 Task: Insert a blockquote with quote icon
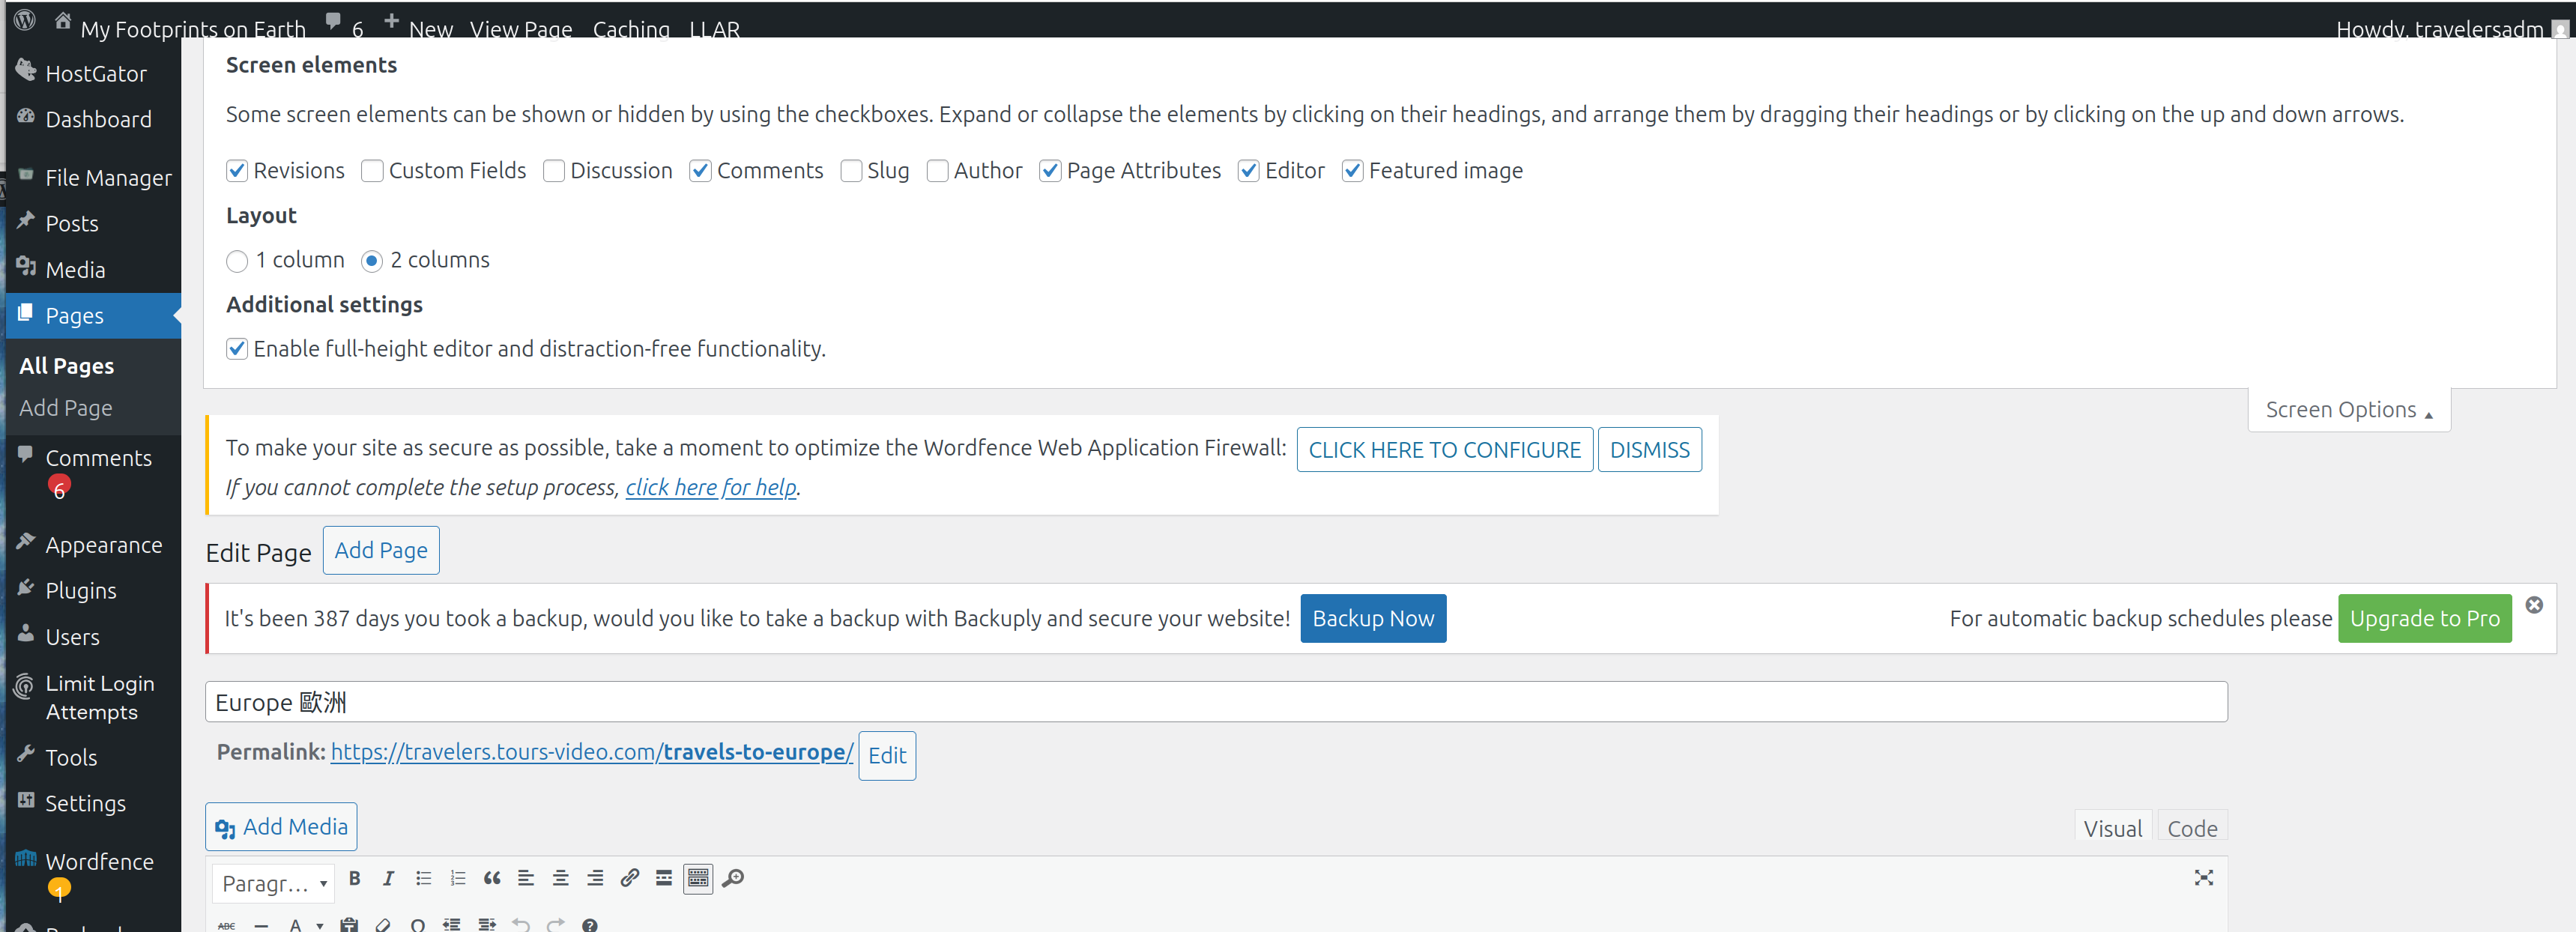[x=491, y=878]
